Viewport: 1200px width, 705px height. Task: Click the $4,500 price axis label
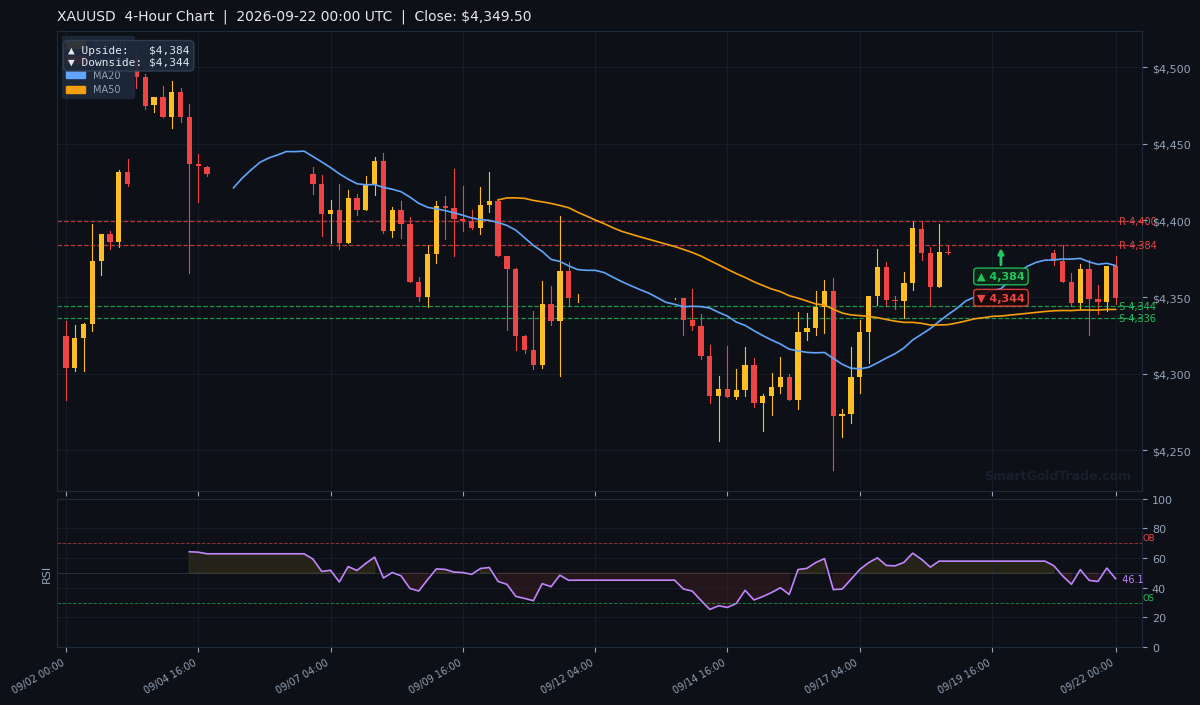1172,68
